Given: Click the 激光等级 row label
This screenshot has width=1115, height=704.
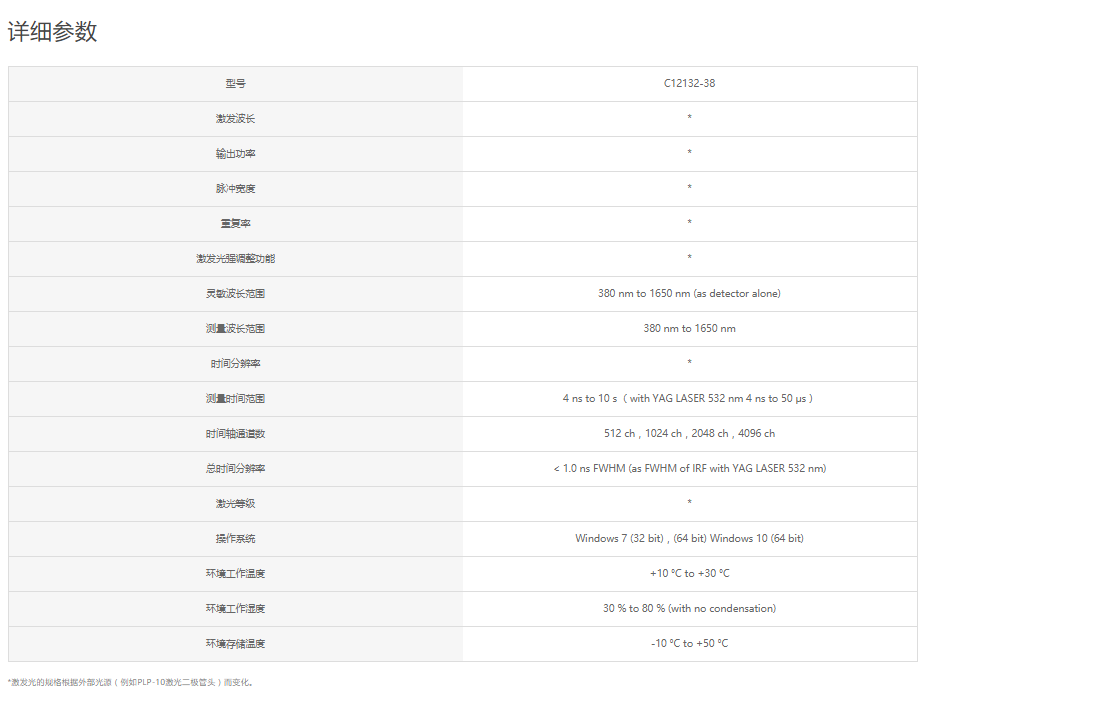Looking at the screenshot, I should 235,503.
